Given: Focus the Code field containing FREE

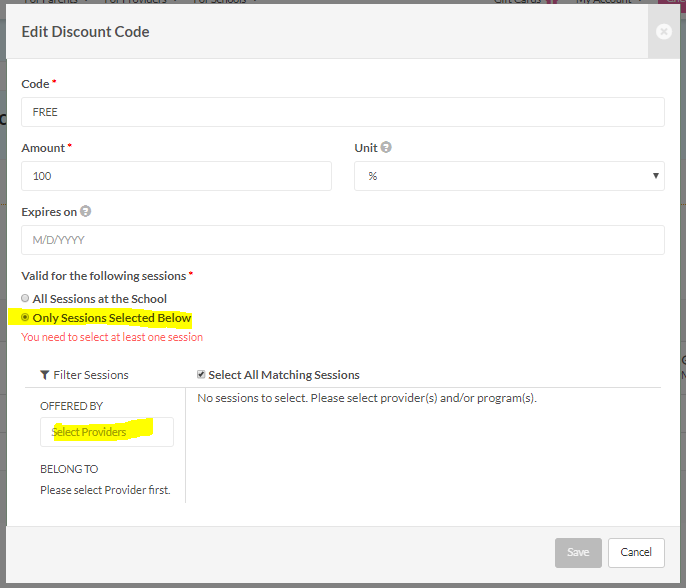Looking at the screenshot, I should point(342,112).
